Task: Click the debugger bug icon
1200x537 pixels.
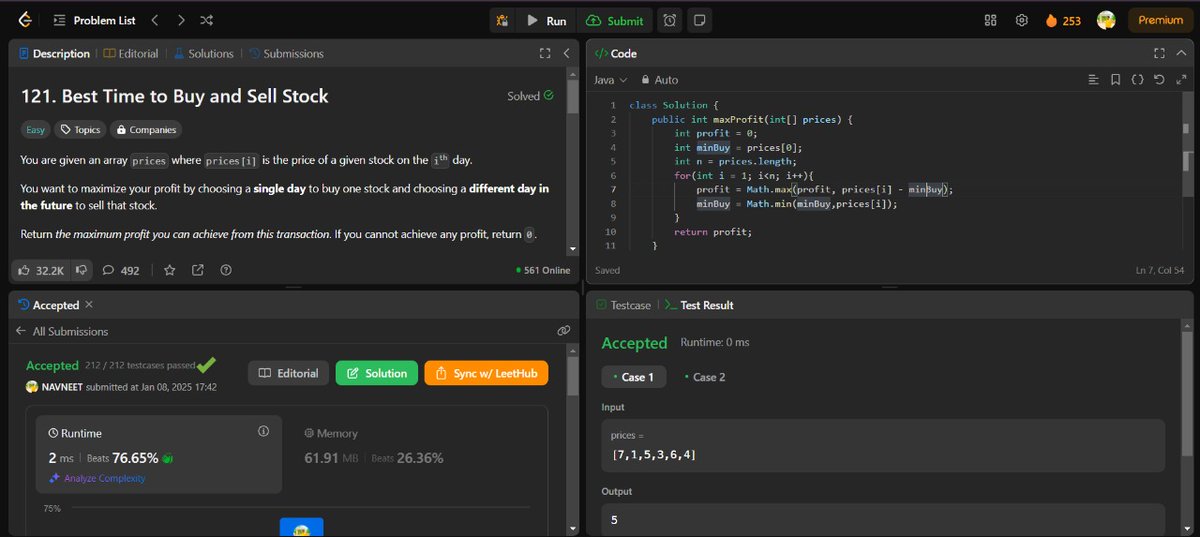Action: 501,20
